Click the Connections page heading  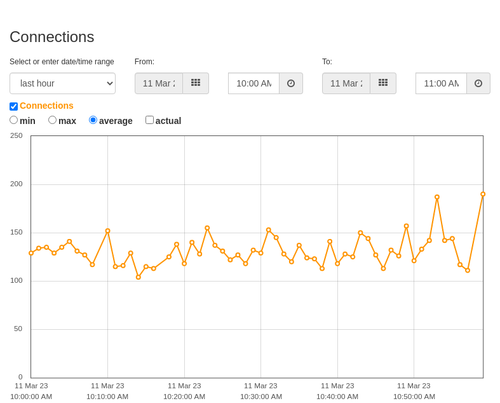[52, 37]
